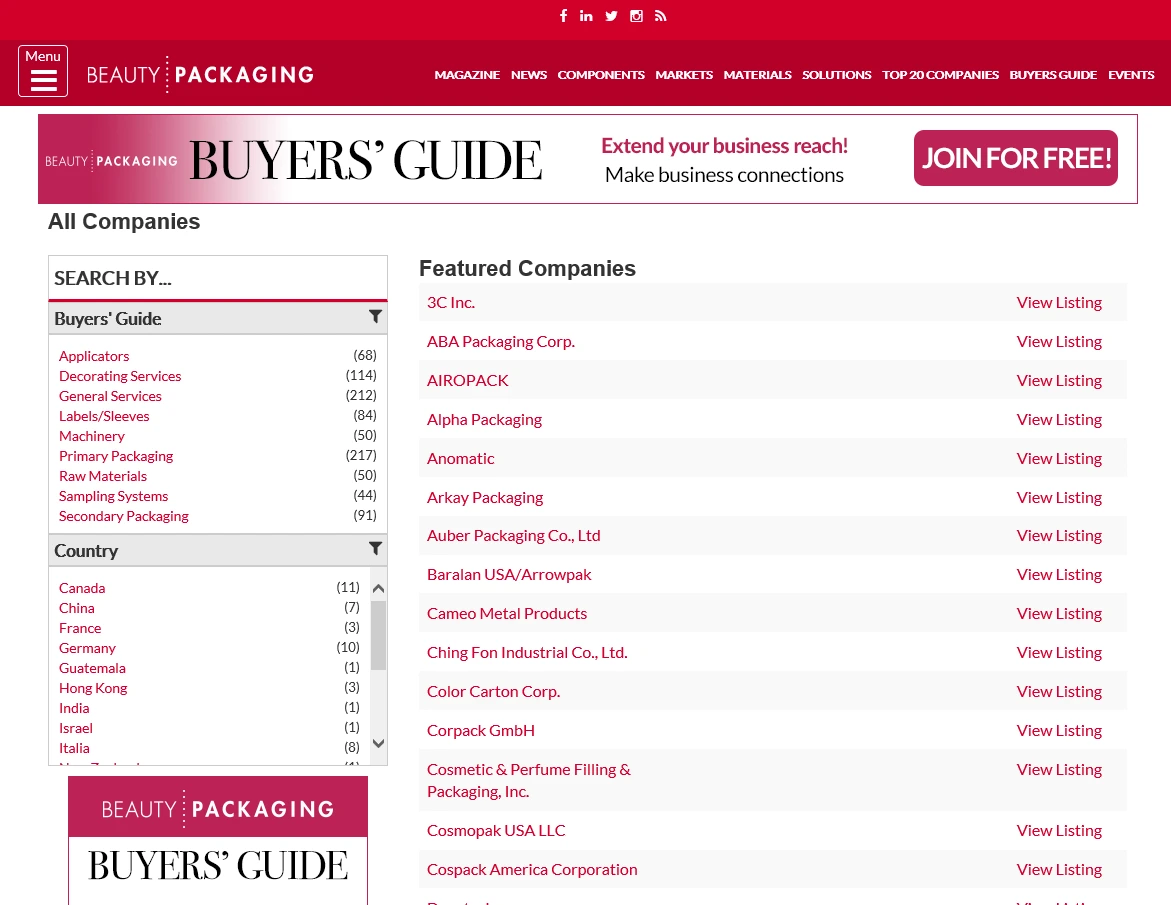Open ABA Packaging Corp. company link
This screenshot has height=905, width=1171.
pos(501,341)
